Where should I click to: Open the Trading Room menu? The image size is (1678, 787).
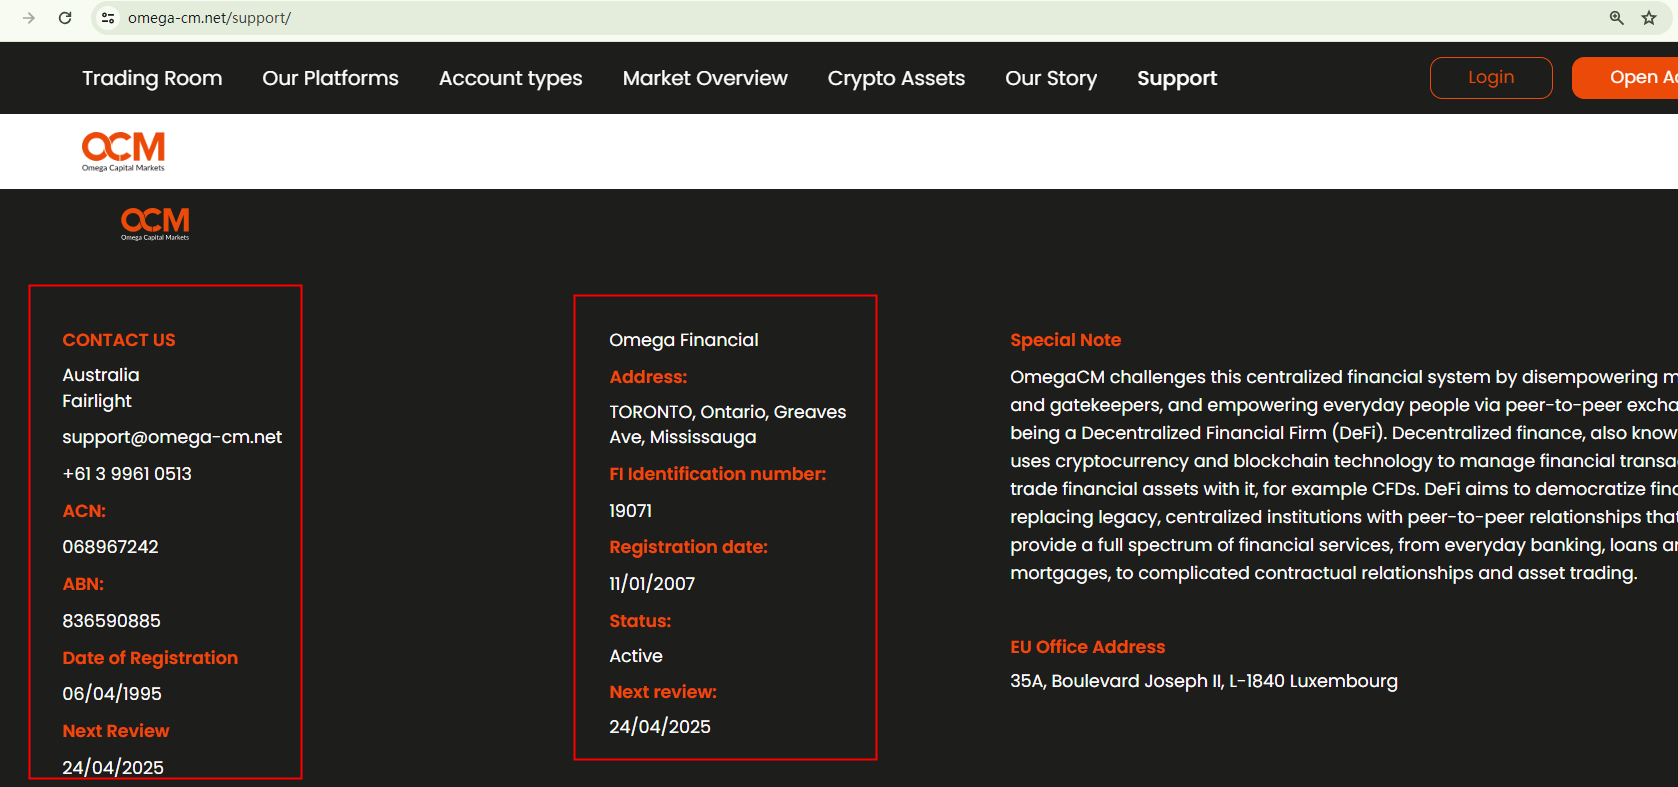(152, 78)
